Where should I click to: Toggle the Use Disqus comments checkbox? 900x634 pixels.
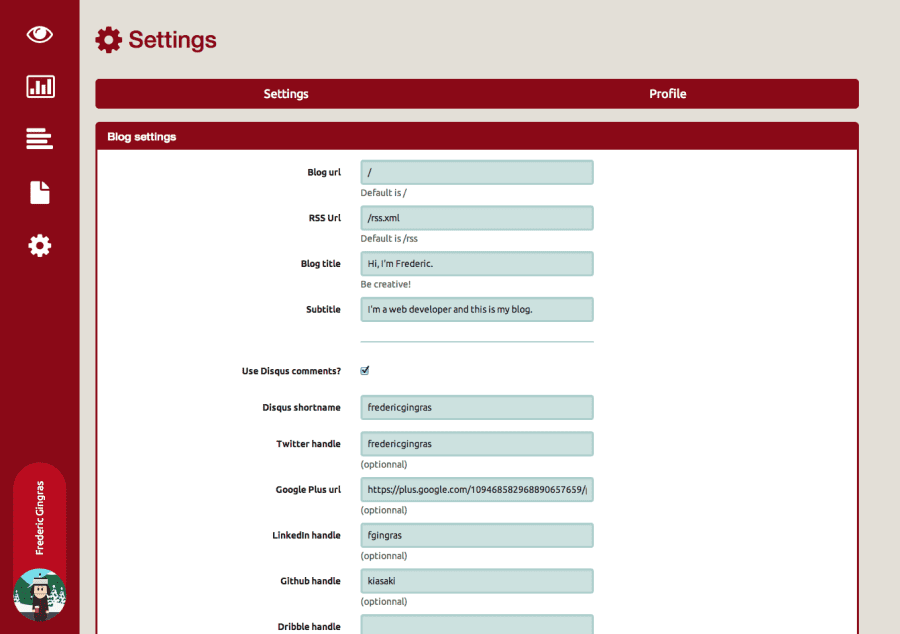365,370
